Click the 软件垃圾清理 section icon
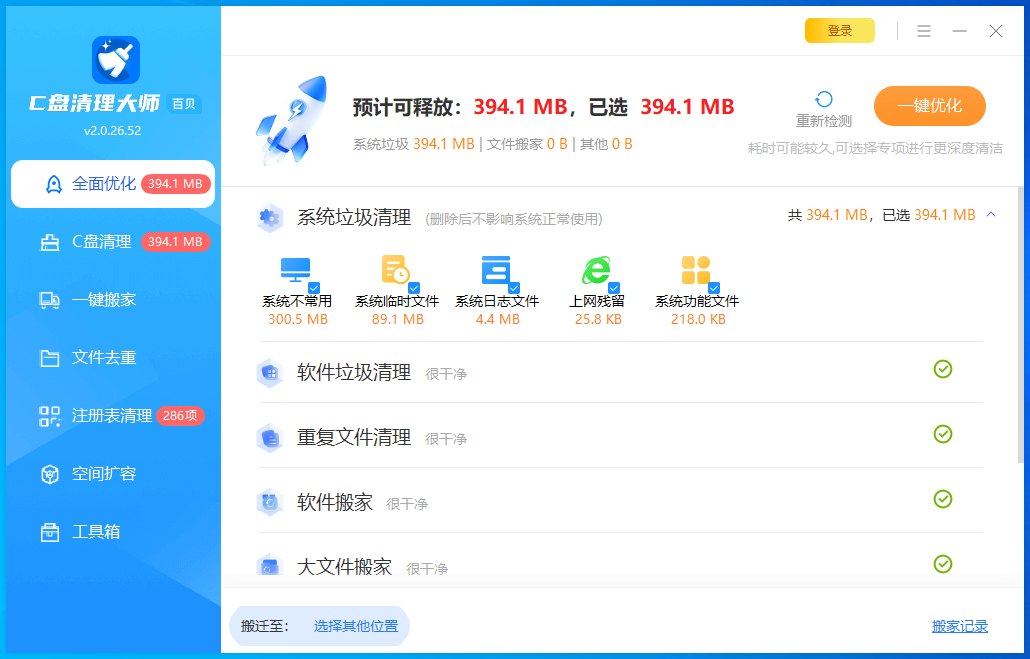The image size is (1030, 659). click(x=269, y=373)
